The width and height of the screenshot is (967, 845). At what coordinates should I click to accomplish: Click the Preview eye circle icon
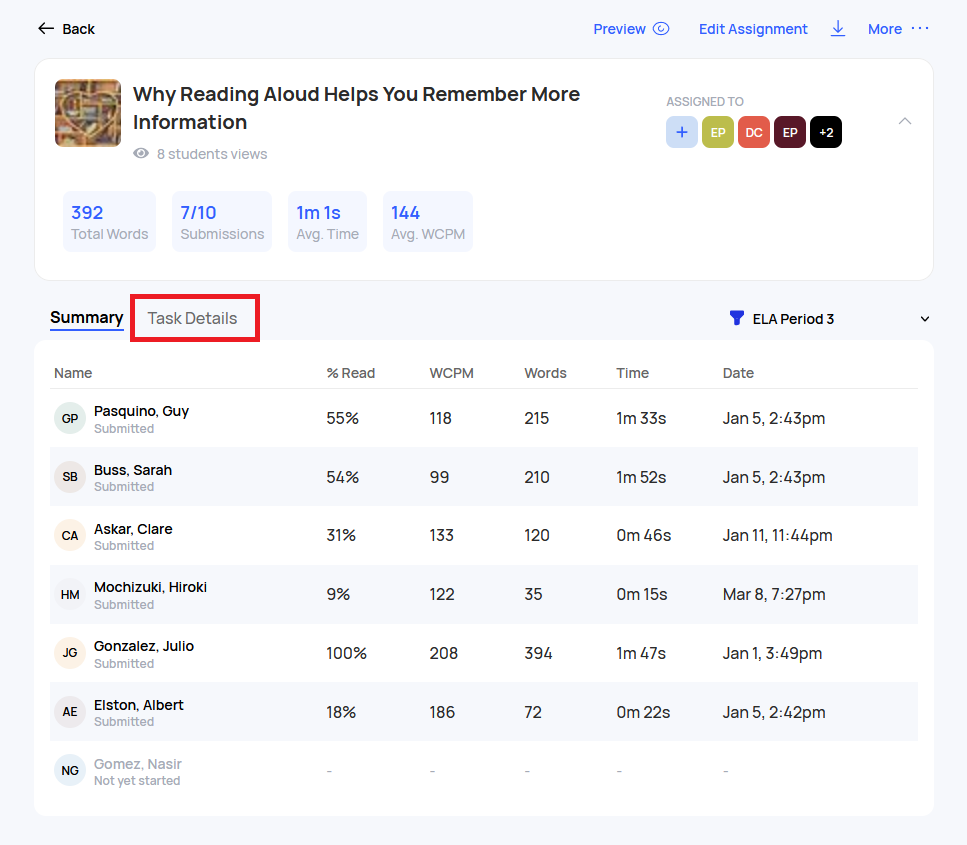660,29
